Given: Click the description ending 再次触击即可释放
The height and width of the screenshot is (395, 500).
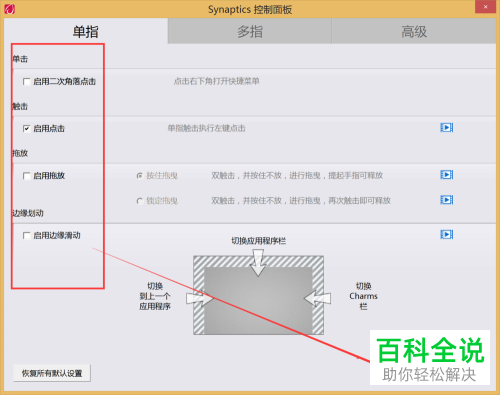Looking at the screenshot, I should pyautogui.click(x=301, y=201).
